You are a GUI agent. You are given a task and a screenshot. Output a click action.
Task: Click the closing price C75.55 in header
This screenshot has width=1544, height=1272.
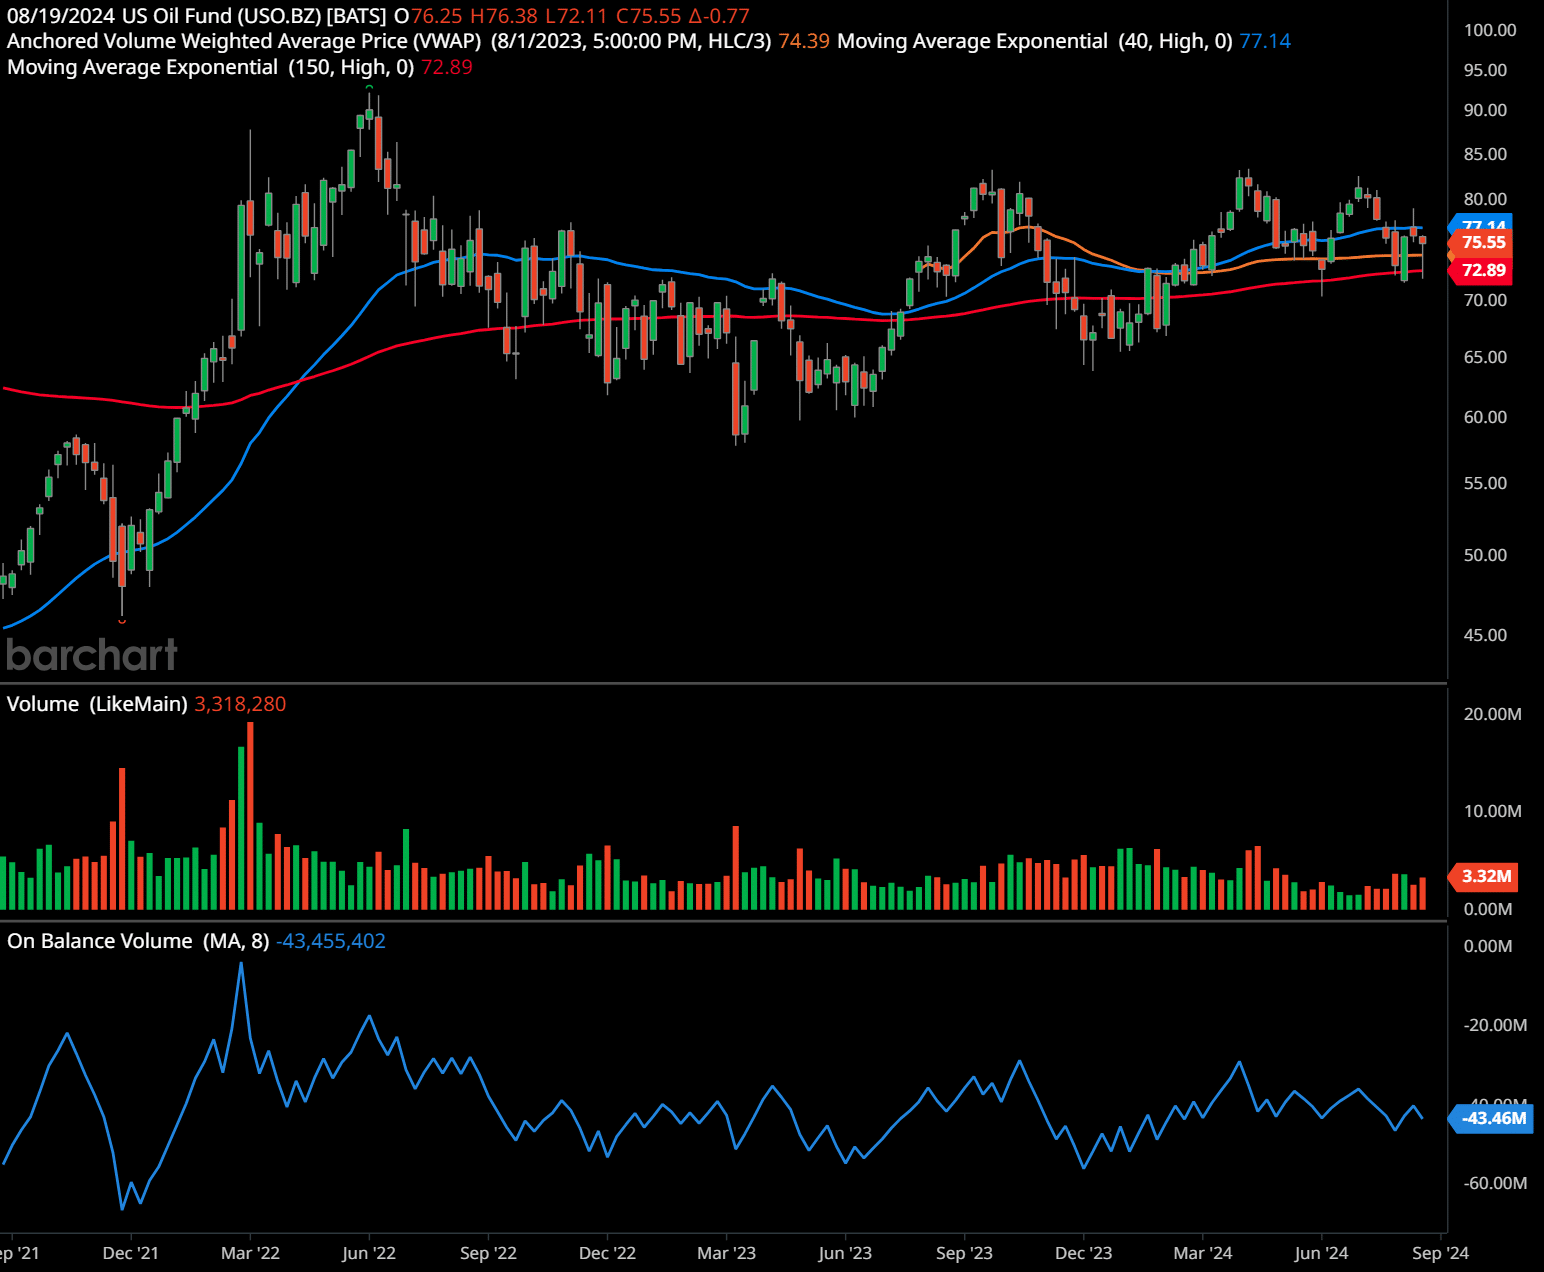[648, 16]
